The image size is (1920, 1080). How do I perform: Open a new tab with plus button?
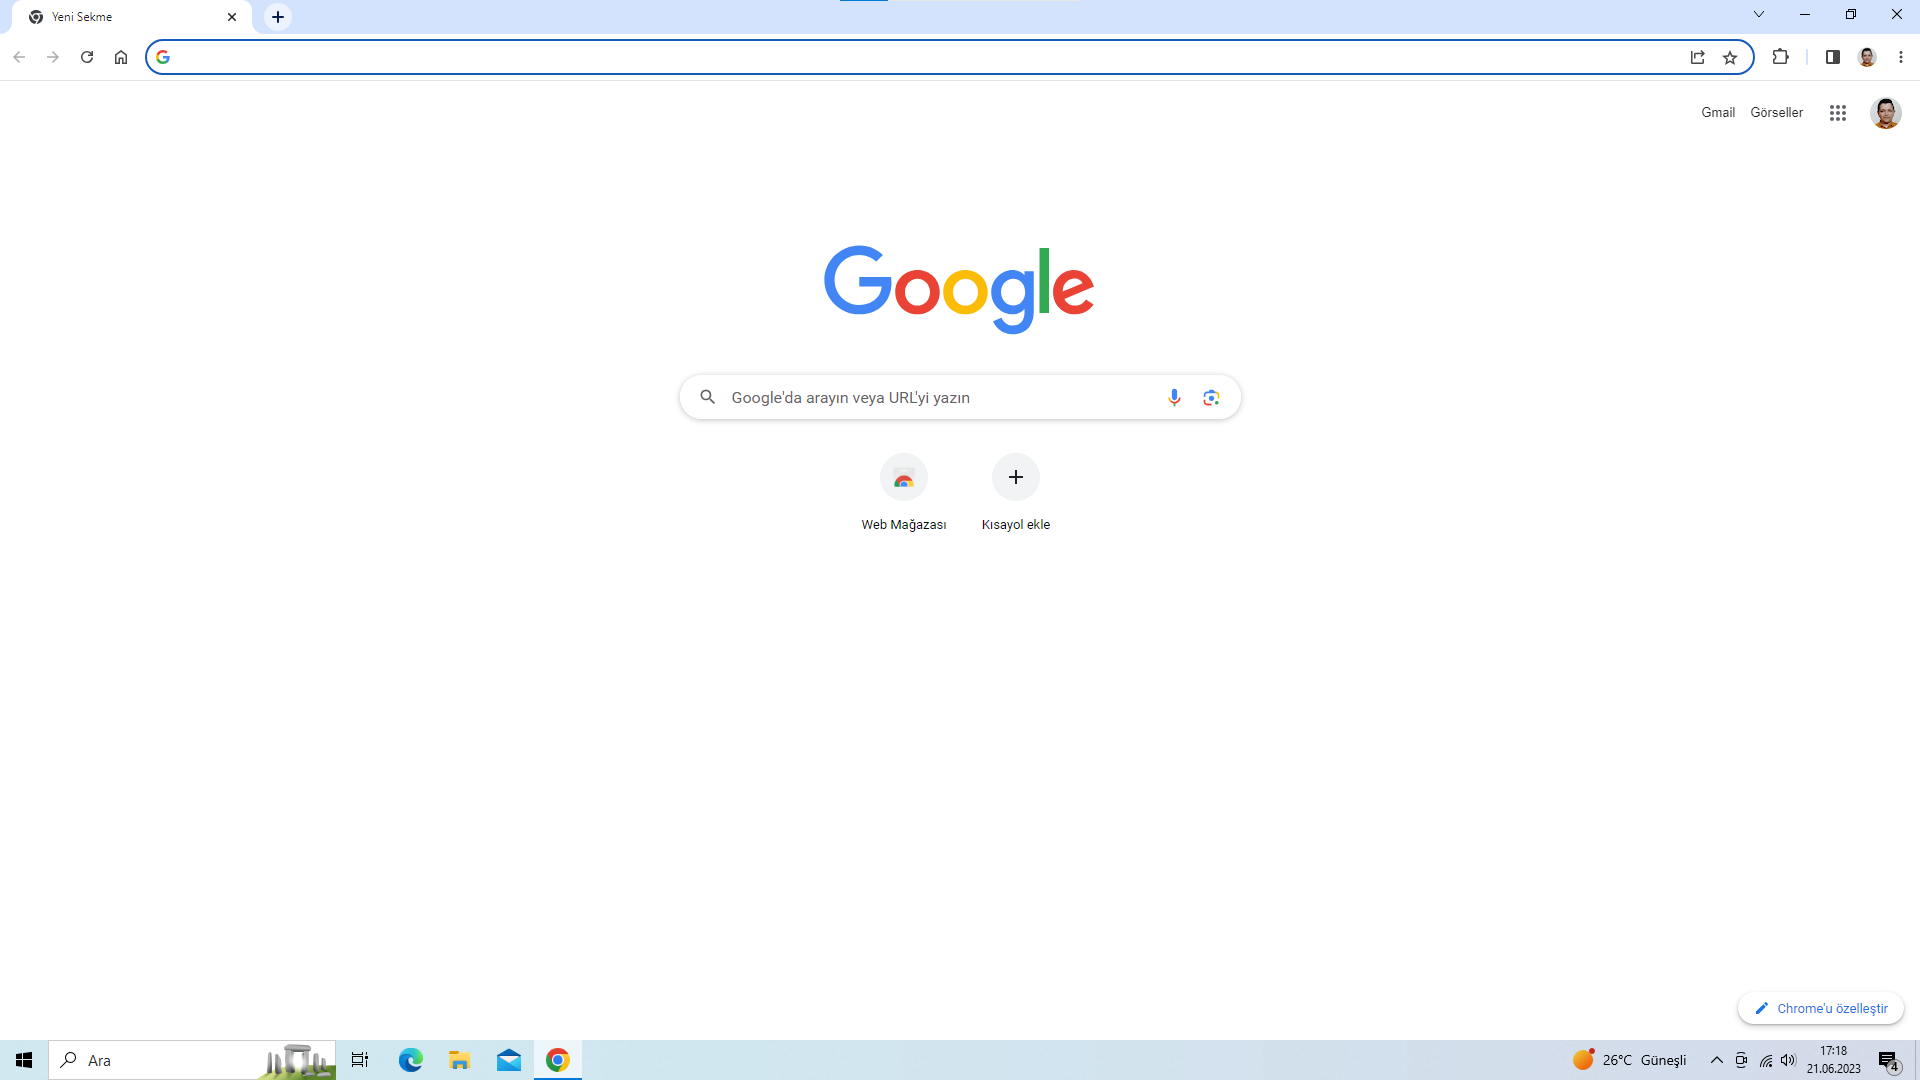[x=278, y=17]
